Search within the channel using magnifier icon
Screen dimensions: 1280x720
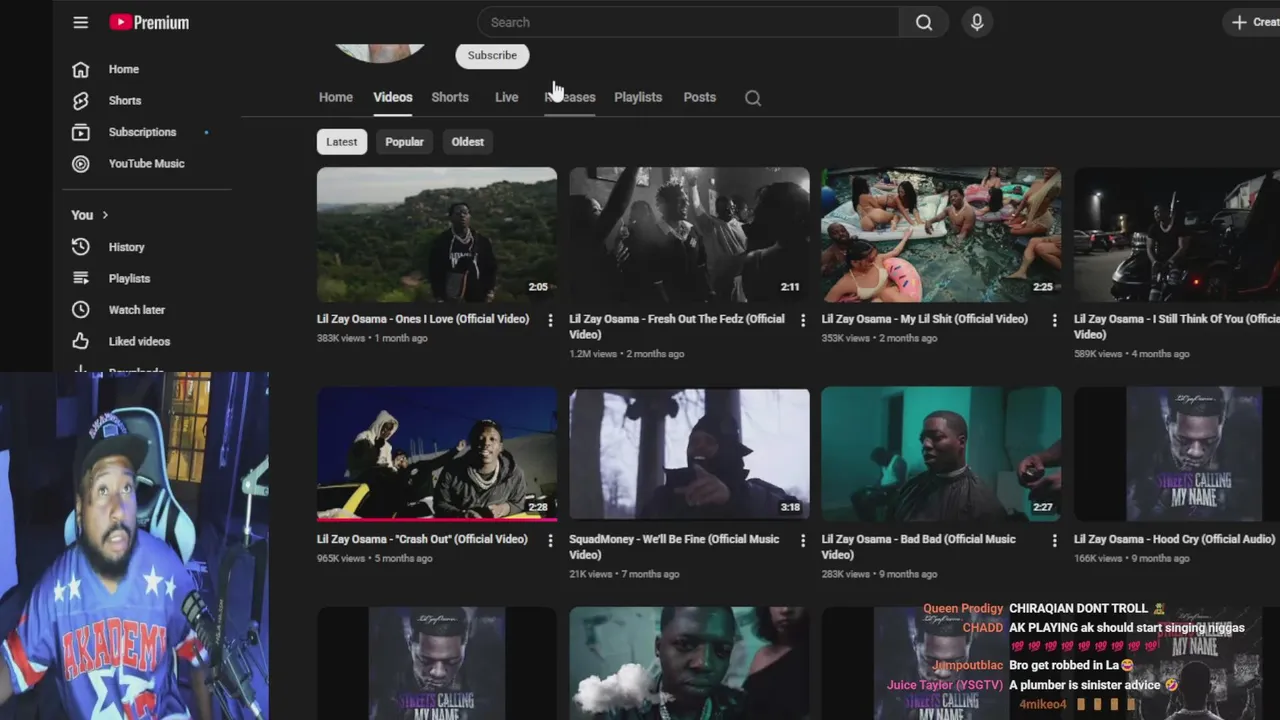[x=753, y=98]
